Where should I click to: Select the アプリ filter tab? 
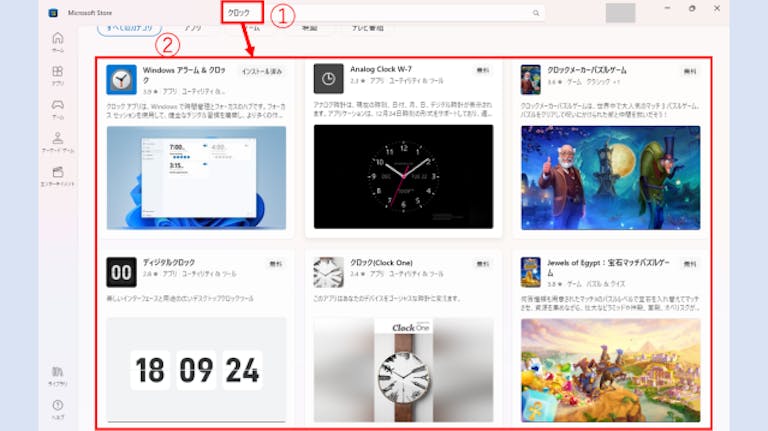[x=193, y=28]
